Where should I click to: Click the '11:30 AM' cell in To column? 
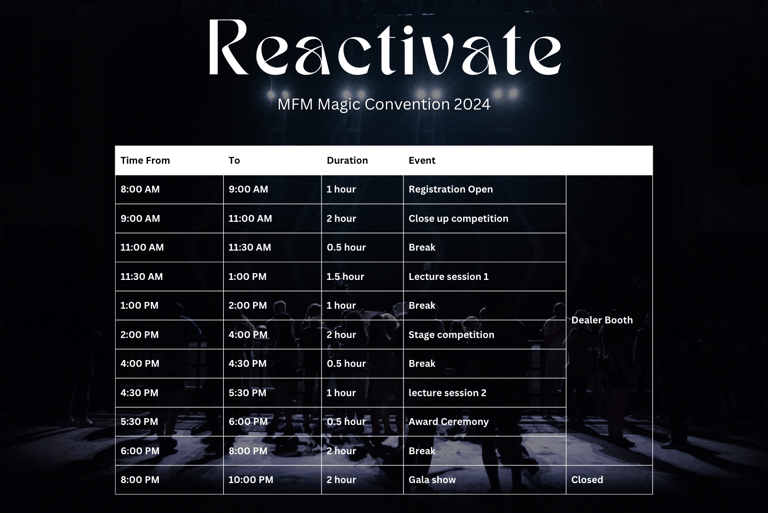[272, 247]
